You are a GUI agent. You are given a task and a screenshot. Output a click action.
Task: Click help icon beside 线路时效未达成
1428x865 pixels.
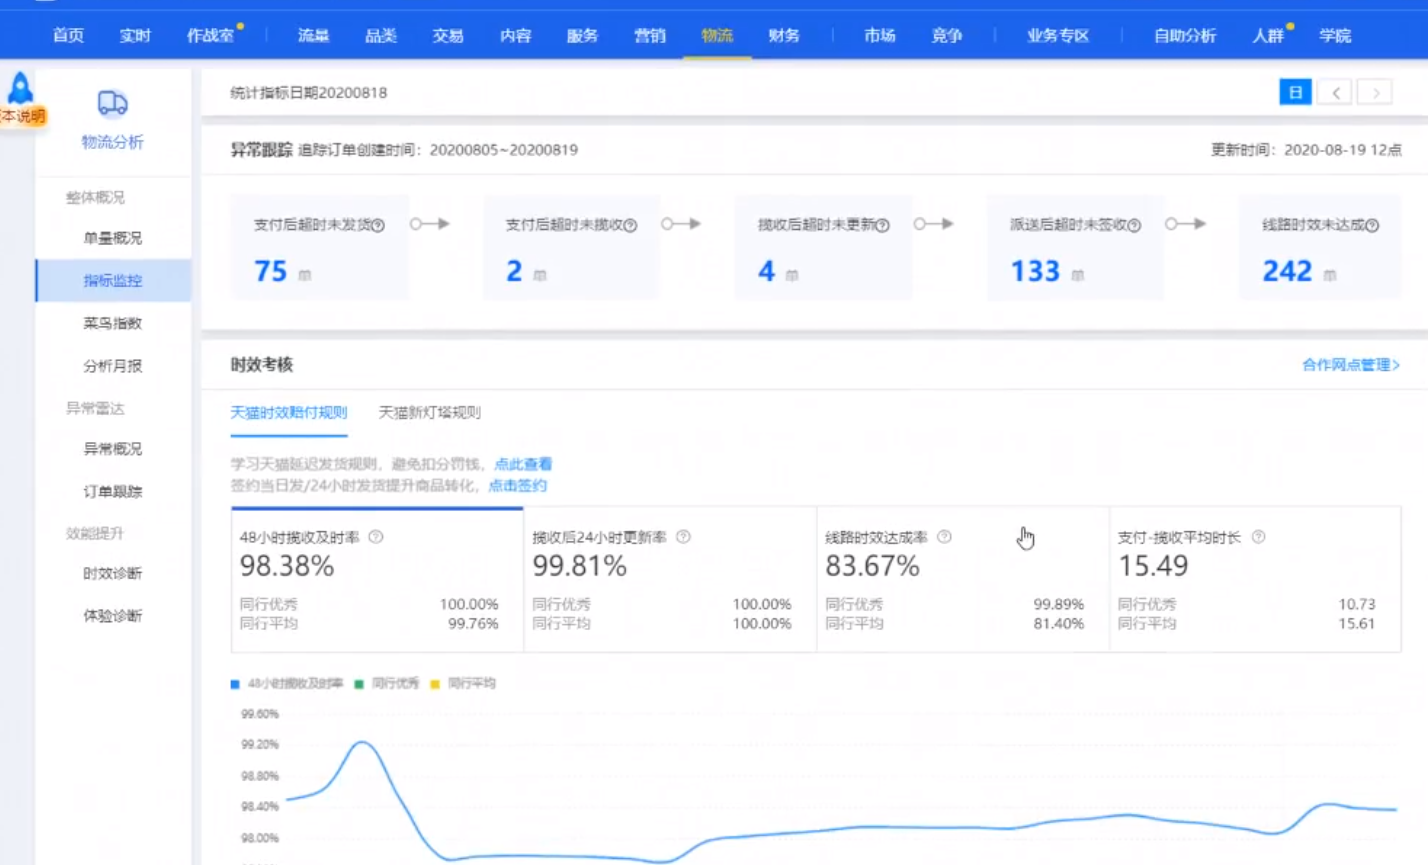click(x=1372, y=226)
